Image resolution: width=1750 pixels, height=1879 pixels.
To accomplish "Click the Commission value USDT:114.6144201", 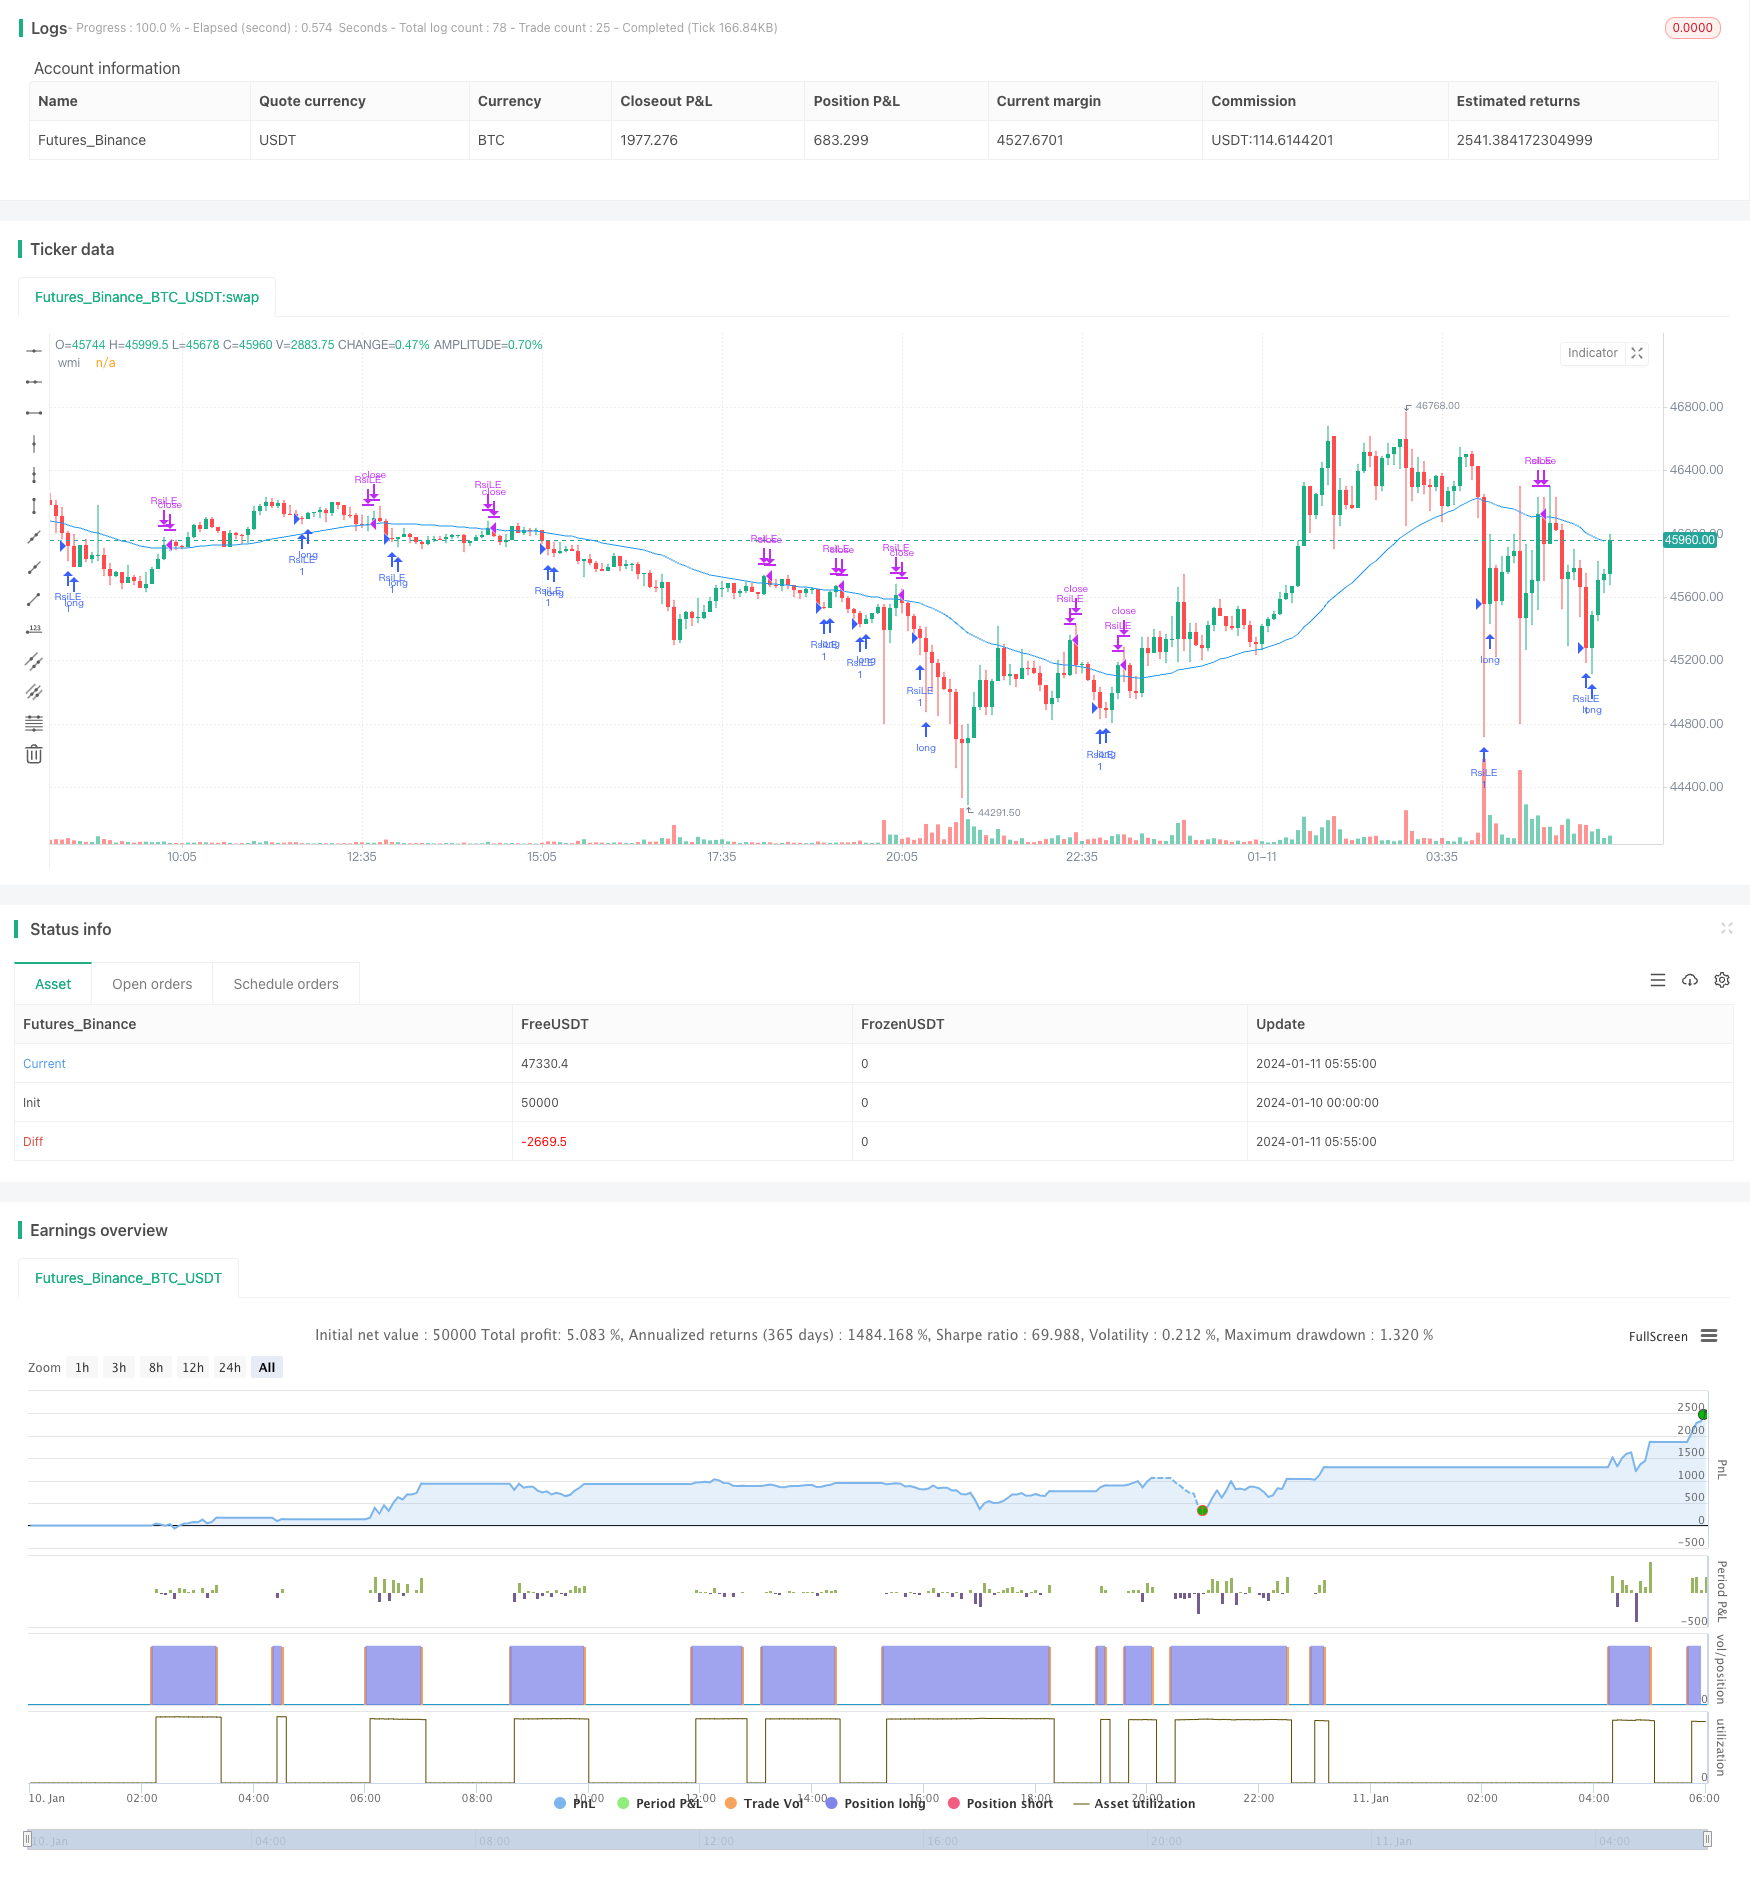I will (x=1272, y=140).
